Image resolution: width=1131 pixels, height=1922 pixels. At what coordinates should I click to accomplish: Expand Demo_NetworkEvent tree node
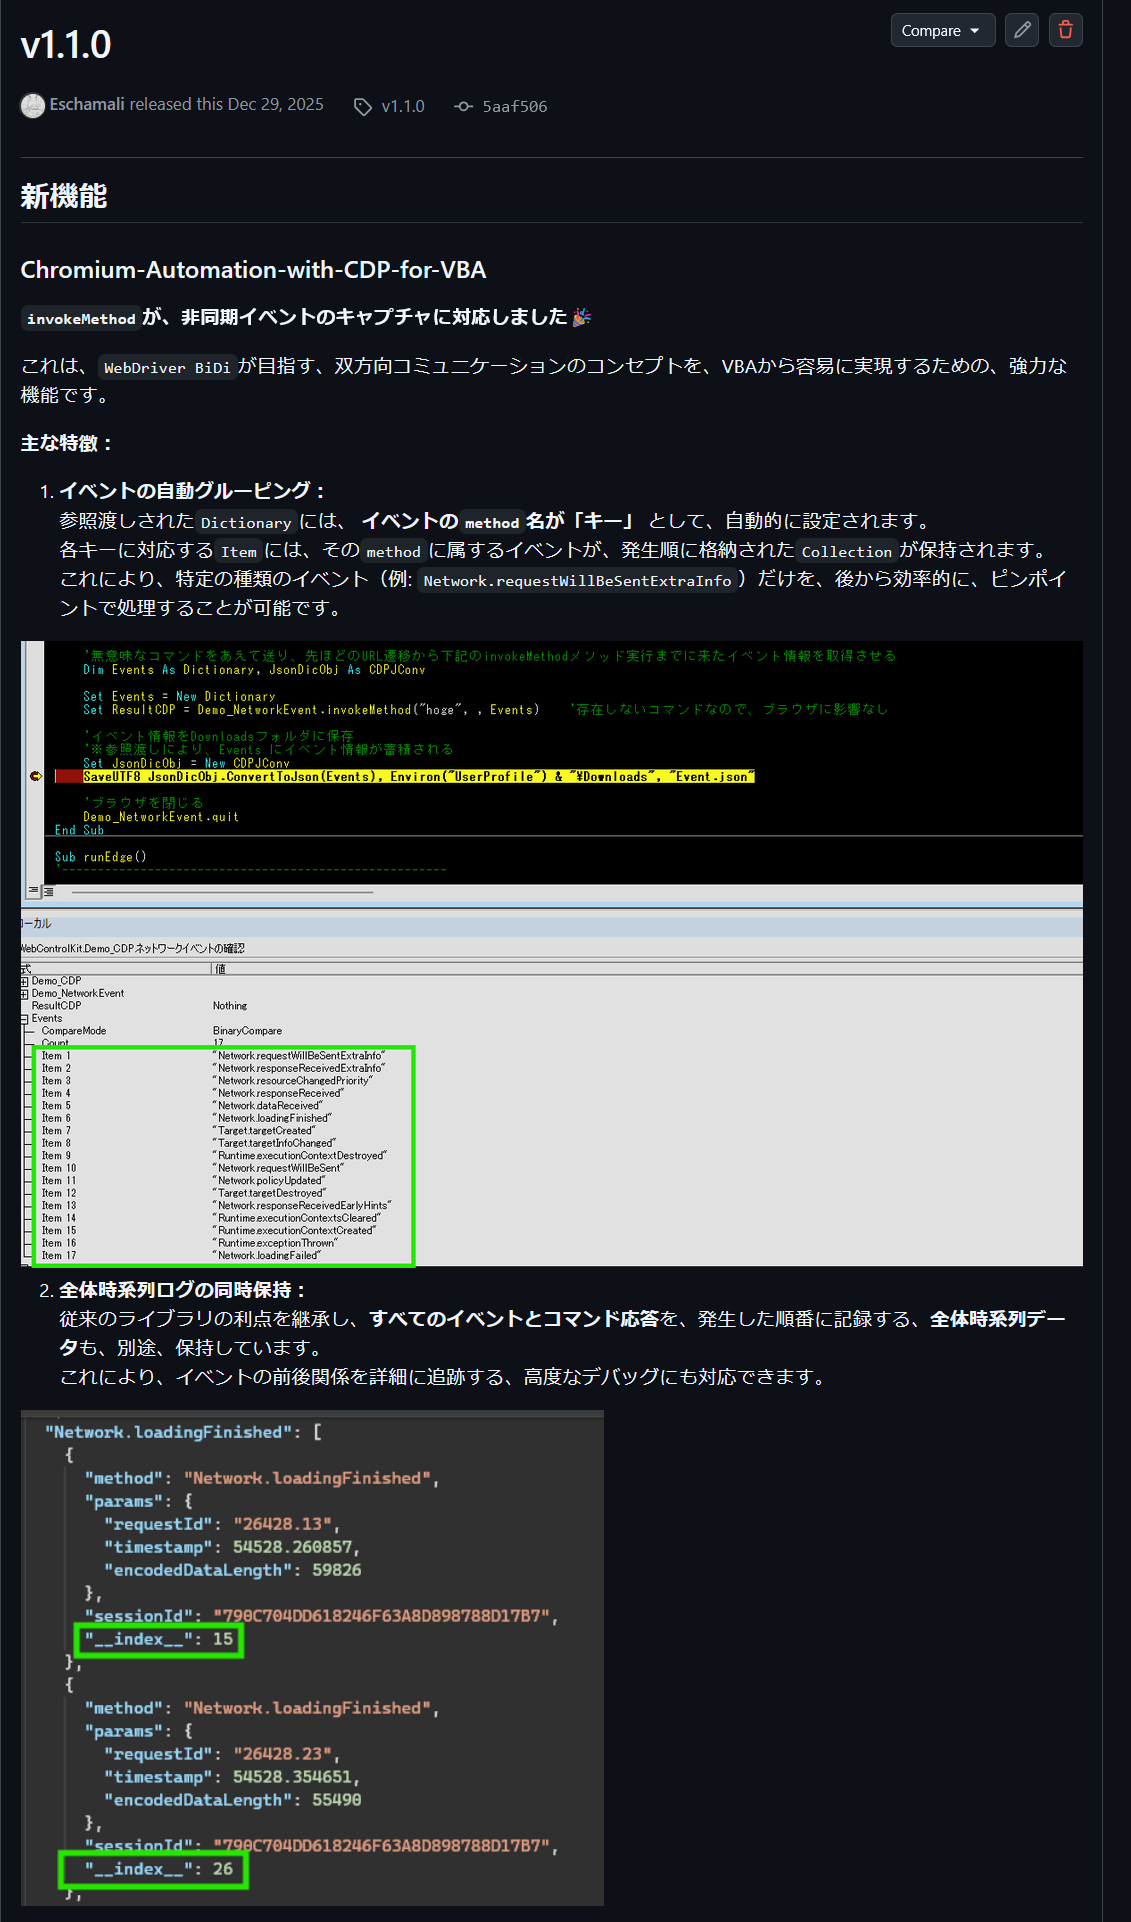click(x=25, y=993)
